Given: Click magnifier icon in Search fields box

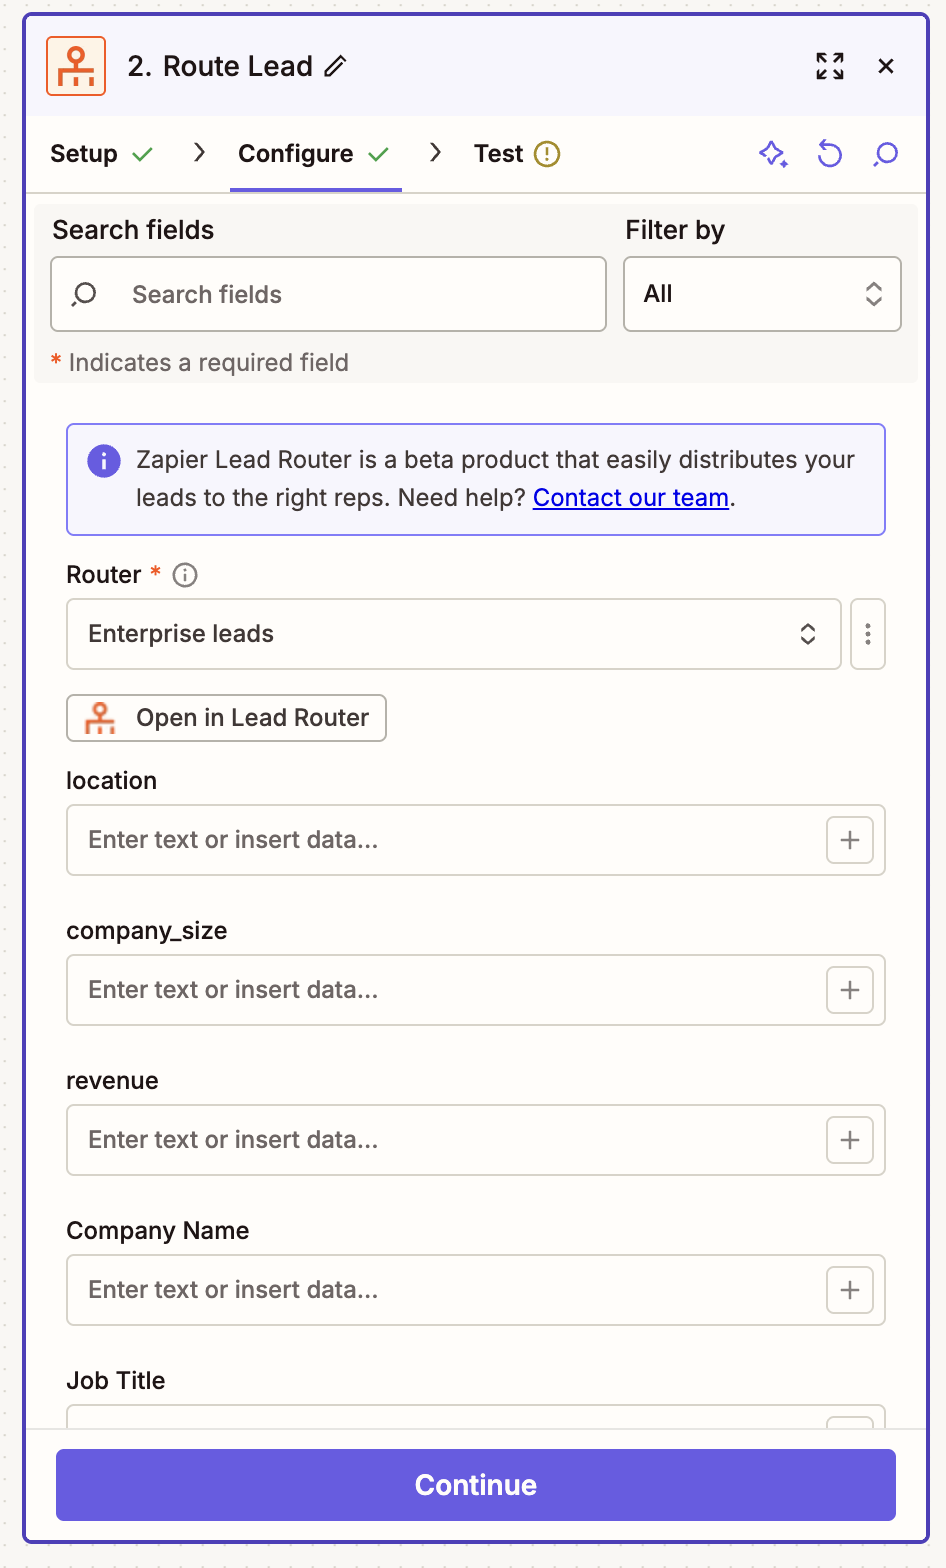Looking at the screenshot, I should point(85,294).
